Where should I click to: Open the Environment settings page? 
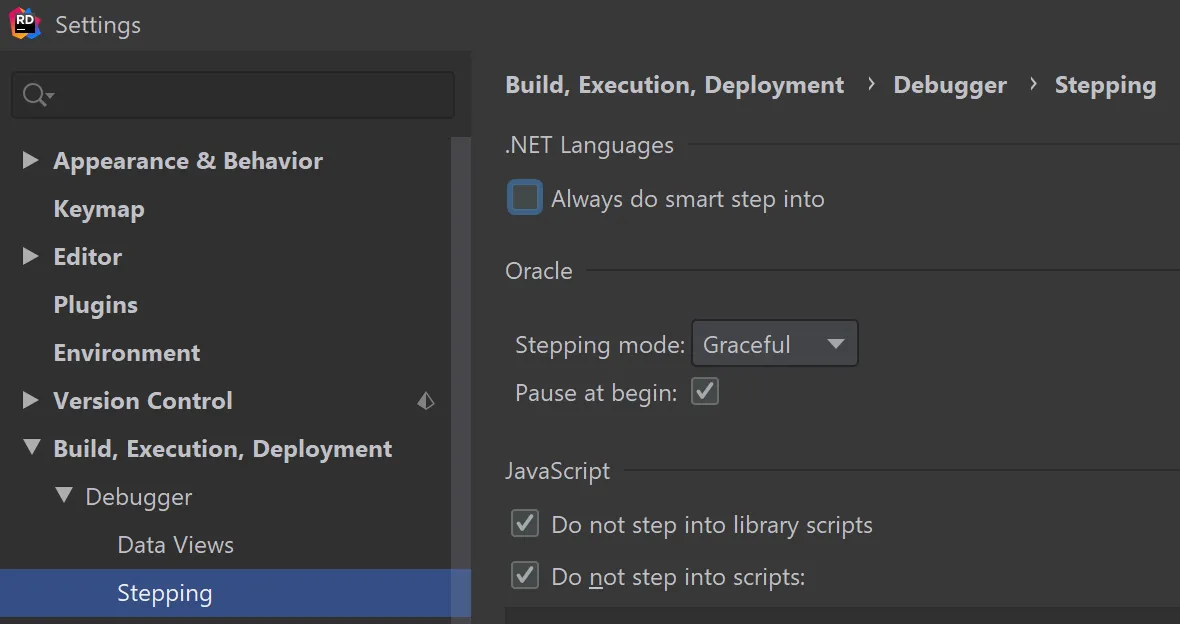(126, 353)
